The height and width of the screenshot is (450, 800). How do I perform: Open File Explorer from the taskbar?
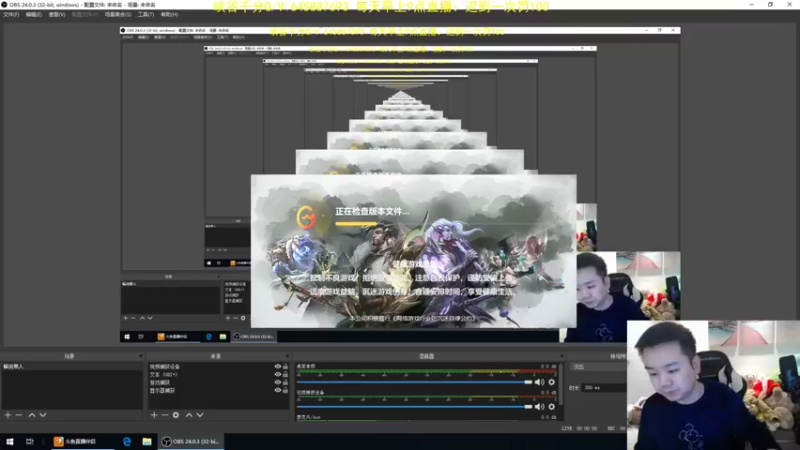[x=147, y=441]
